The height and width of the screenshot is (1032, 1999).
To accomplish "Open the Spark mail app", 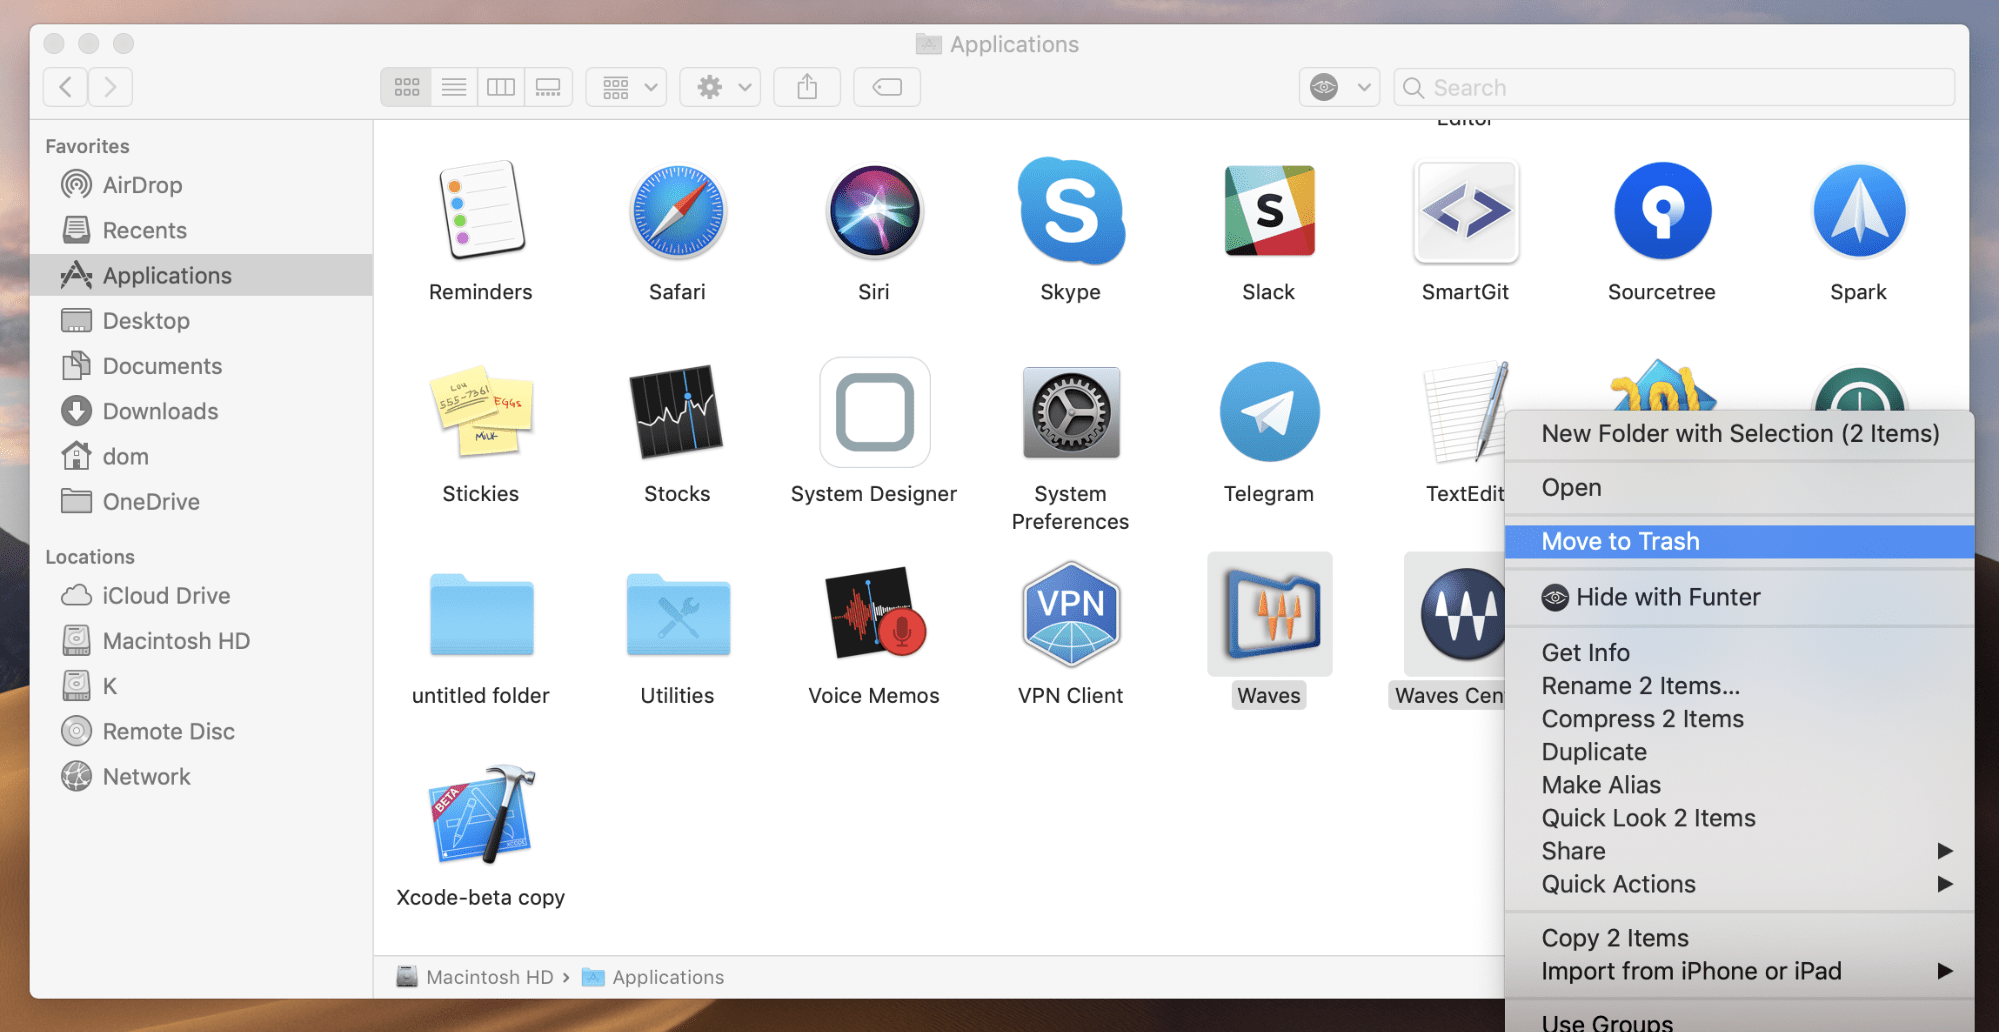I will click(x=1858, y=212).
